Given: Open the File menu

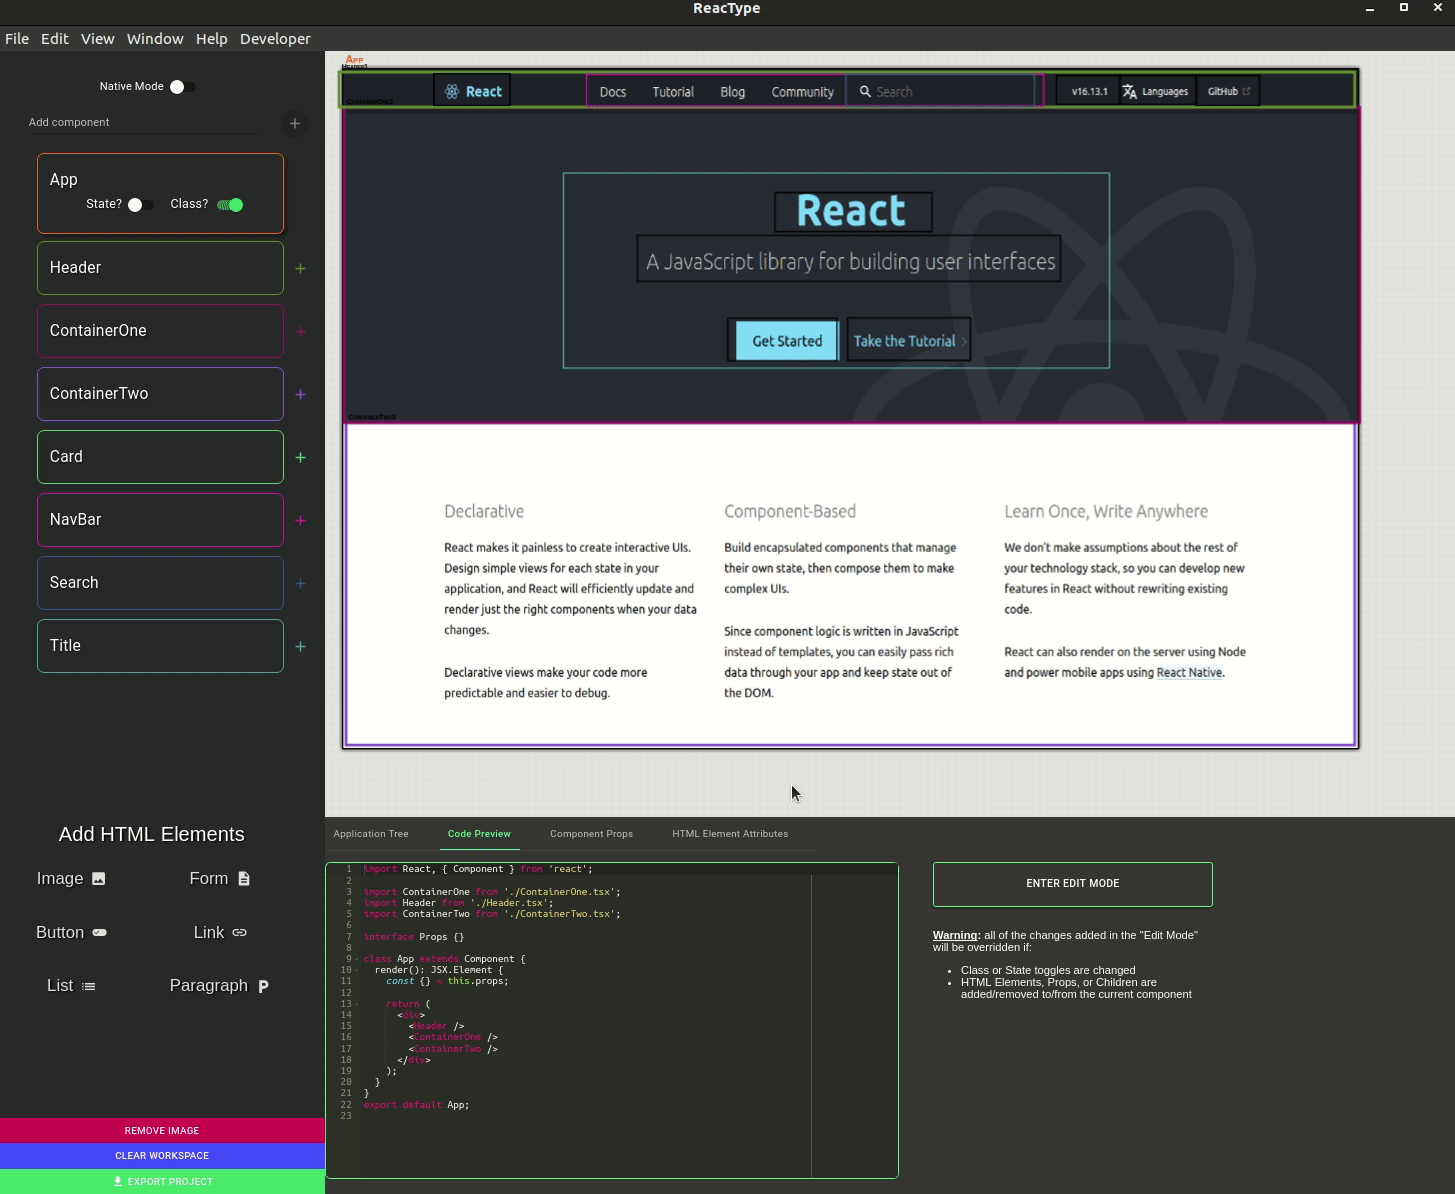Looking at the screenshot, I should pyautogui.click(x=17, y=39).
